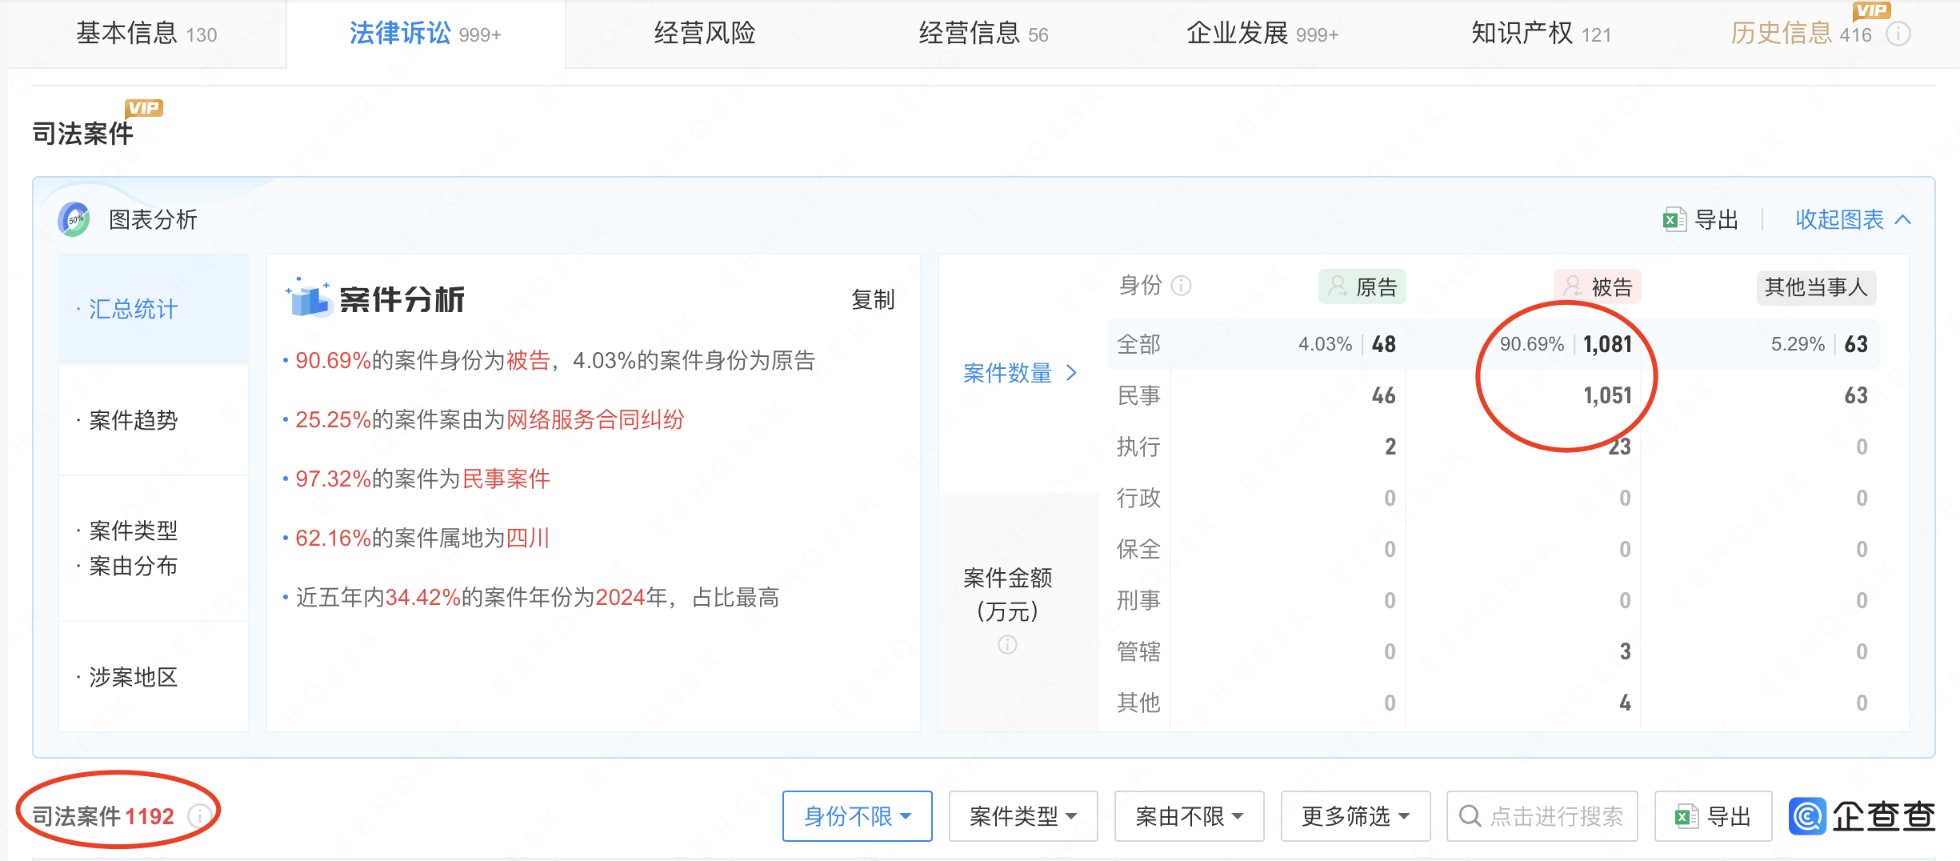The image size is (1960, 861).
Task: Click the 1,081 defendant total cell
Action: tap(1607, 344)
